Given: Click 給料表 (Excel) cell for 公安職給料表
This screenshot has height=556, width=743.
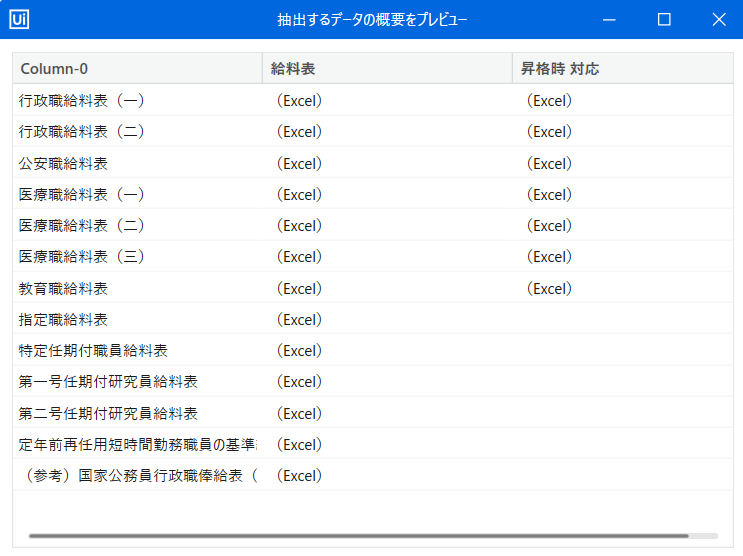Looking at the screenshot, I should 387,164.
